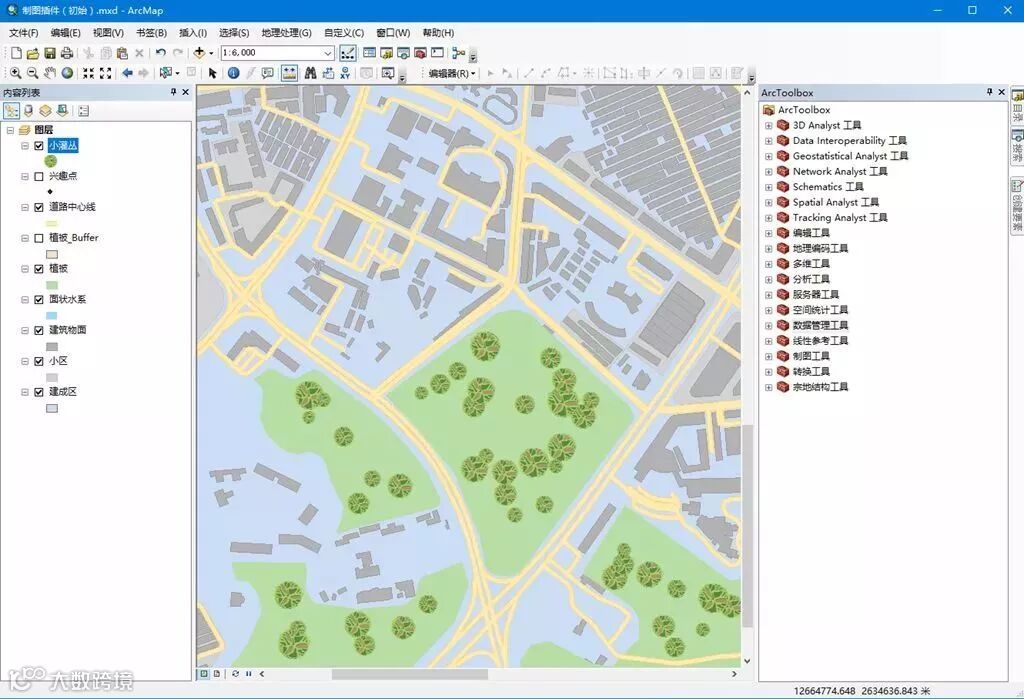Select the Zoom In tool

click(x=16, y=73)
